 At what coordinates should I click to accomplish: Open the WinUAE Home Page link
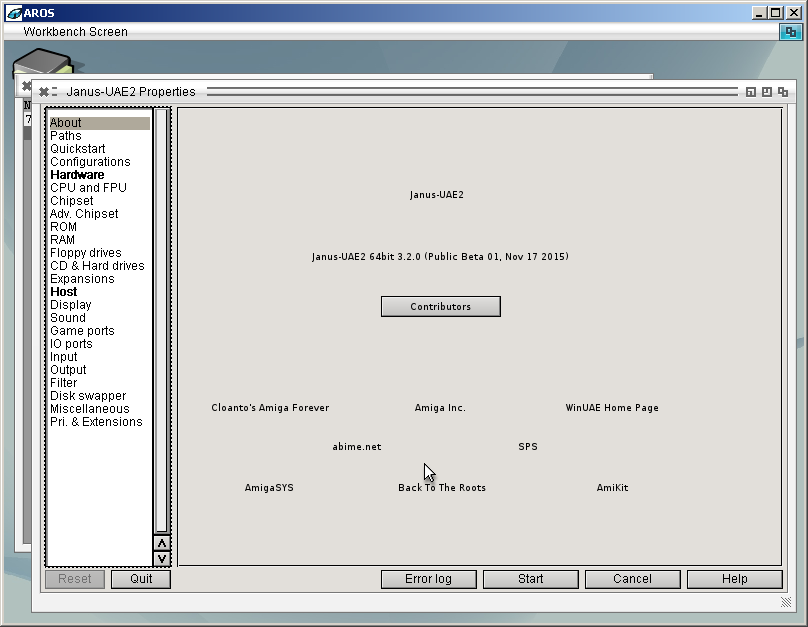612,408
